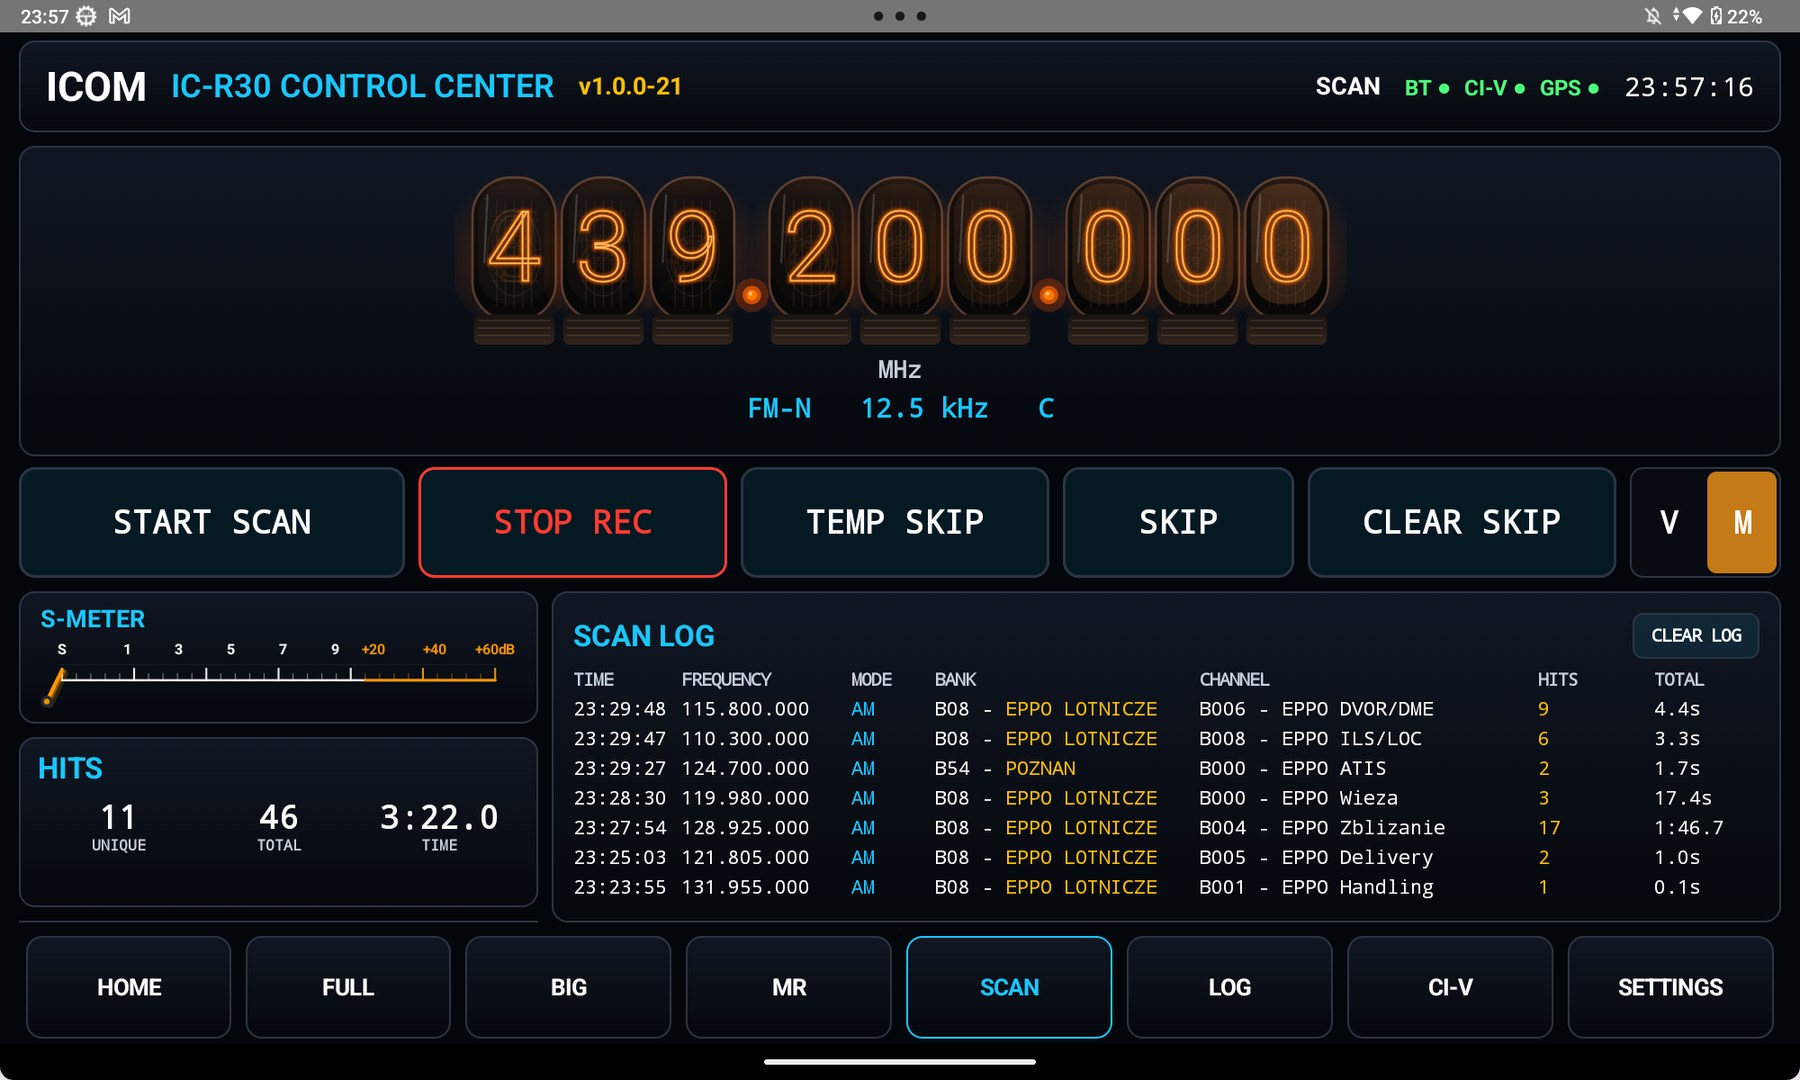Tap the 12.5 kHz step label
Viewport: 1800px width, 1080px height.
pos(924,408)
